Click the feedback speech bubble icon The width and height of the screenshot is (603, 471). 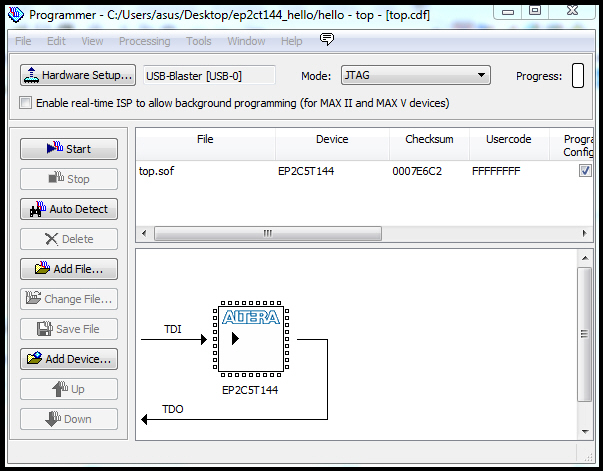[x=327, y=39]
